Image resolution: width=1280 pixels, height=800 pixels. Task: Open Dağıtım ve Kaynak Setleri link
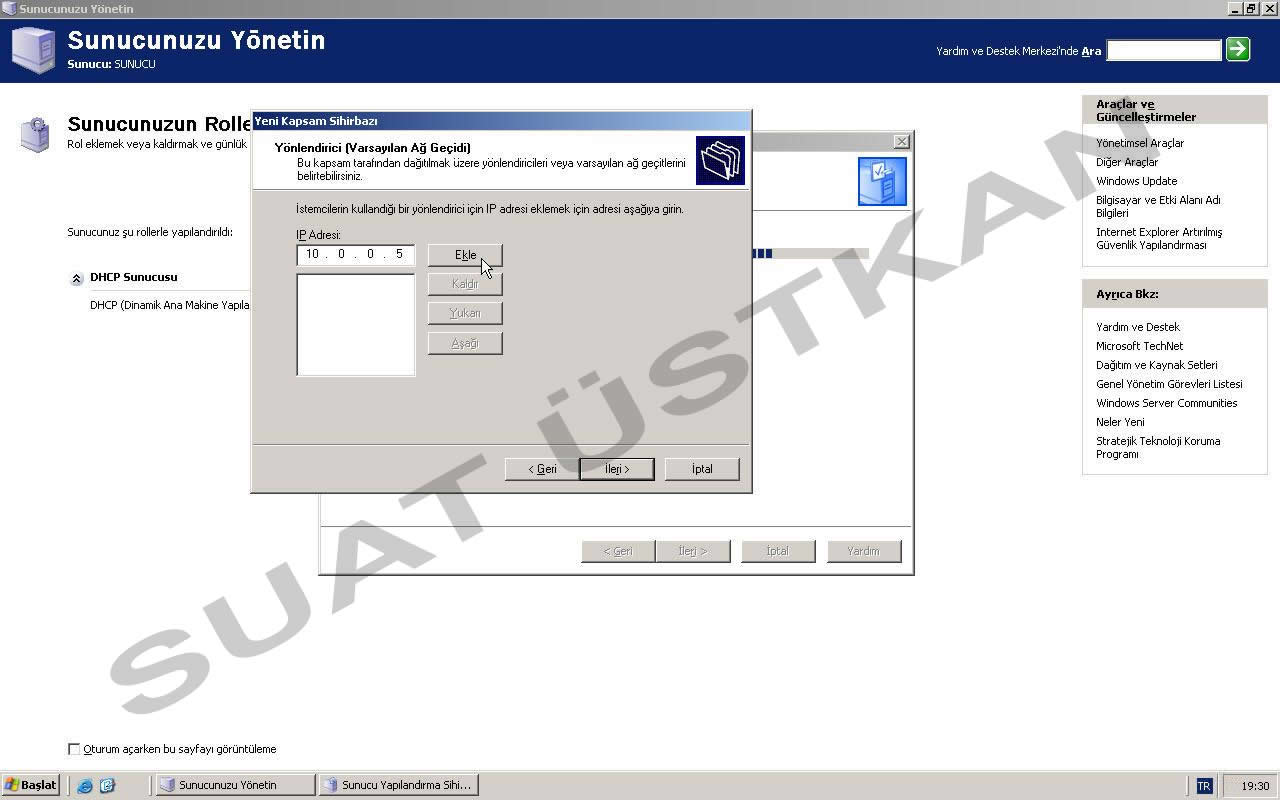click(1157, 365)
